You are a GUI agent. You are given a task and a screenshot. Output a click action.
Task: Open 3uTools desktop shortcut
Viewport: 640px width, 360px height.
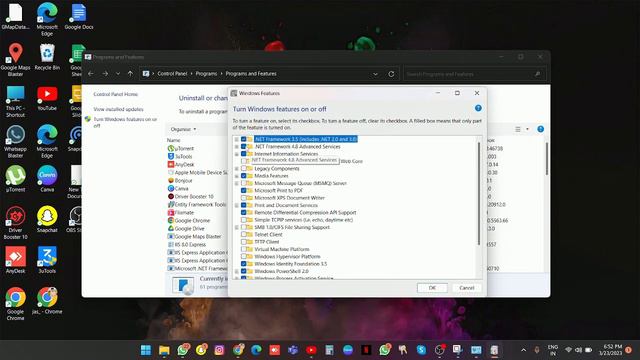(x=47, y=260)
